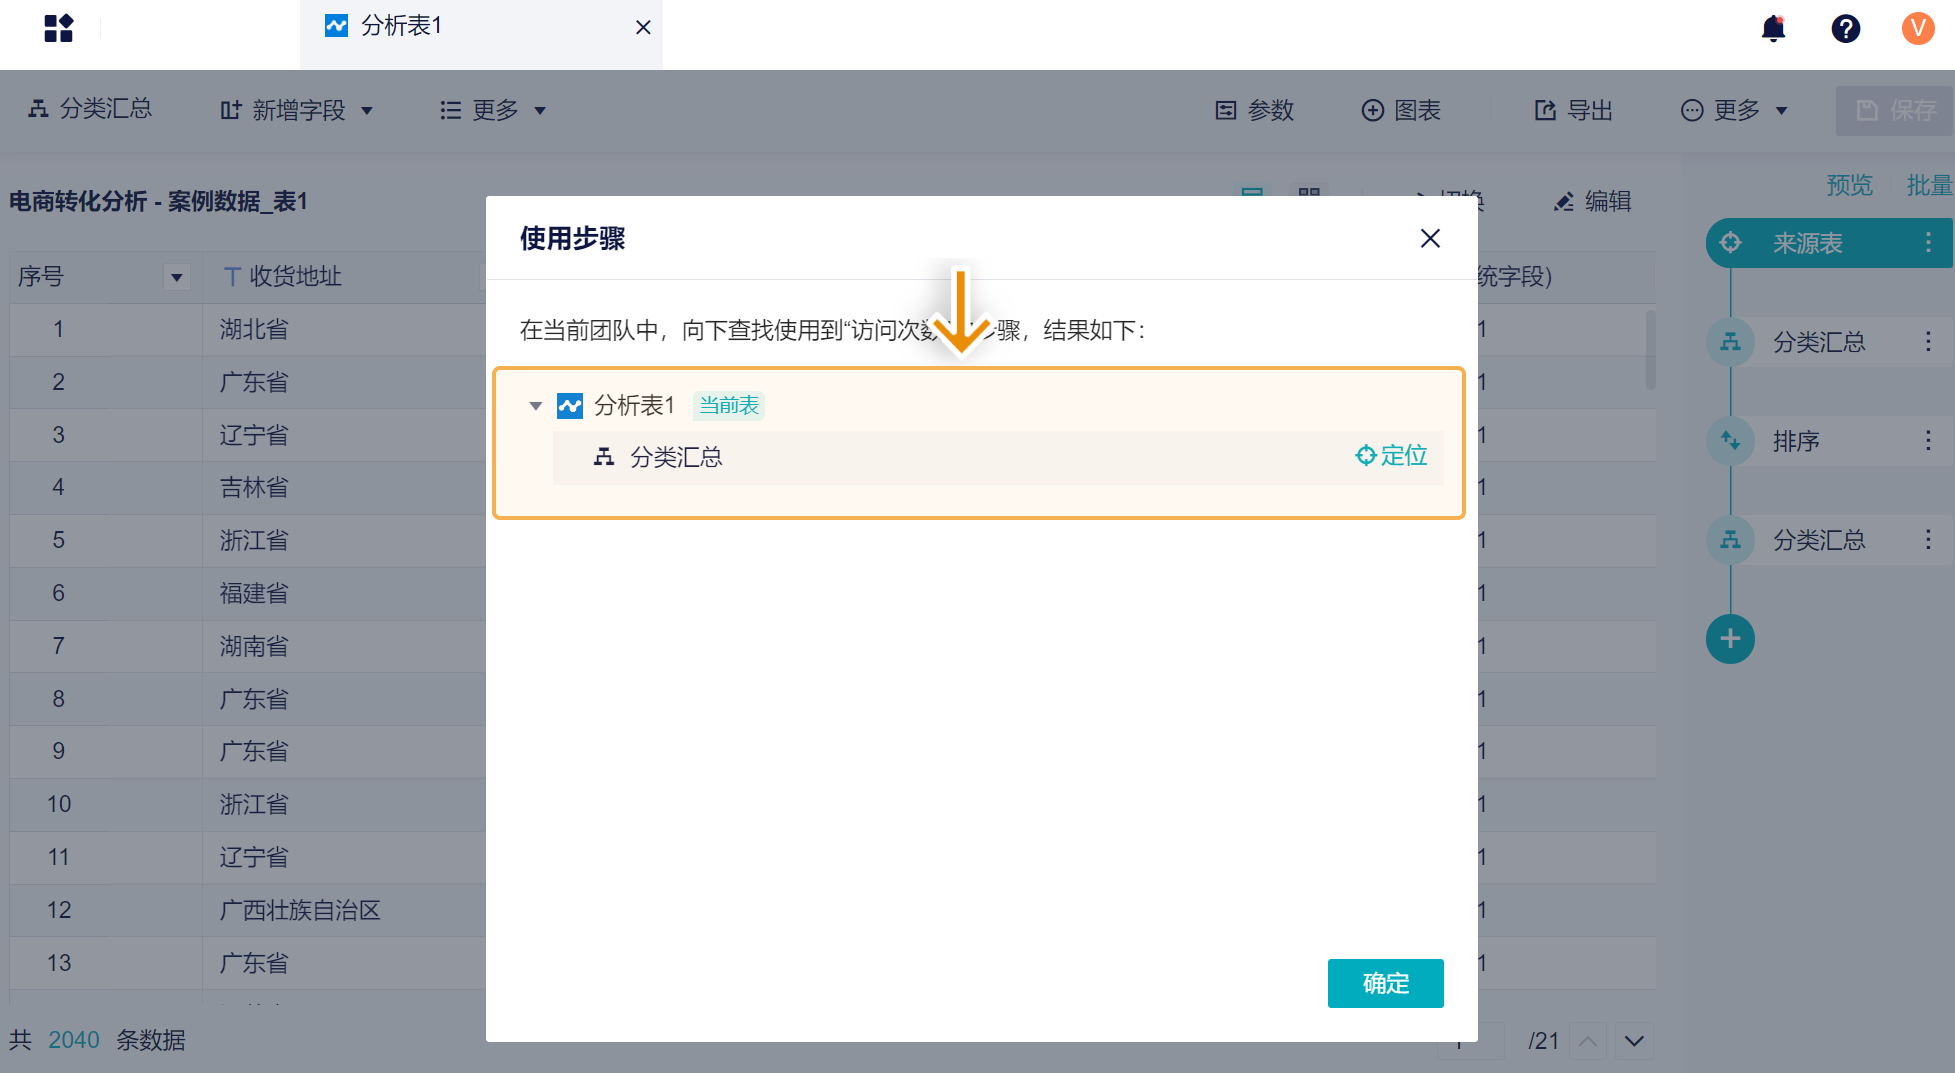Add a new step with the plus button
Screen dimensions: 1955x1073
[x=1730, y=639]
